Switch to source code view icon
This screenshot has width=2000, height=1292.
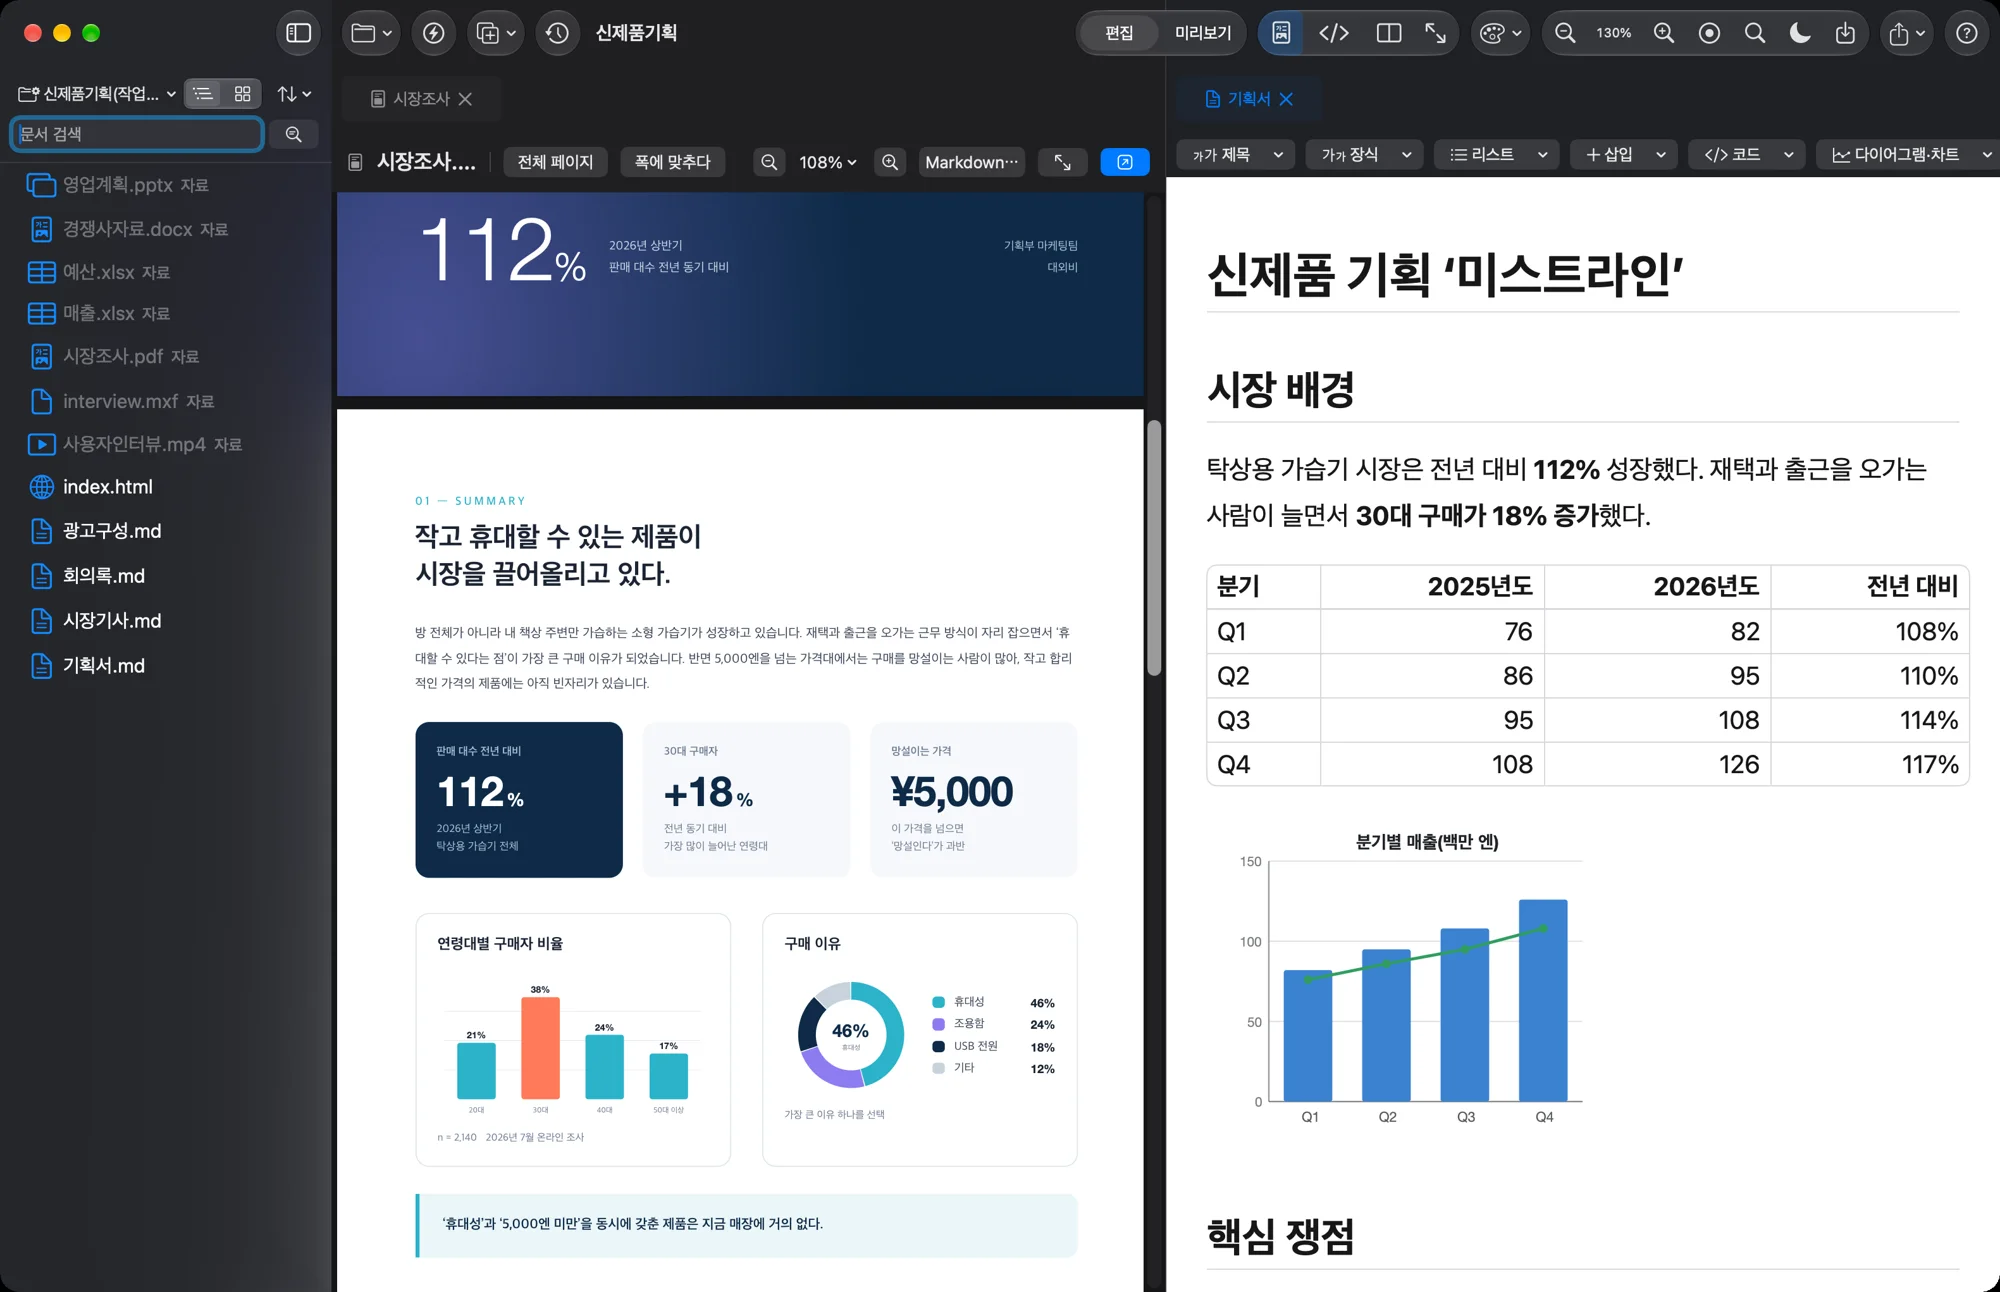(x=1334, y=33)
